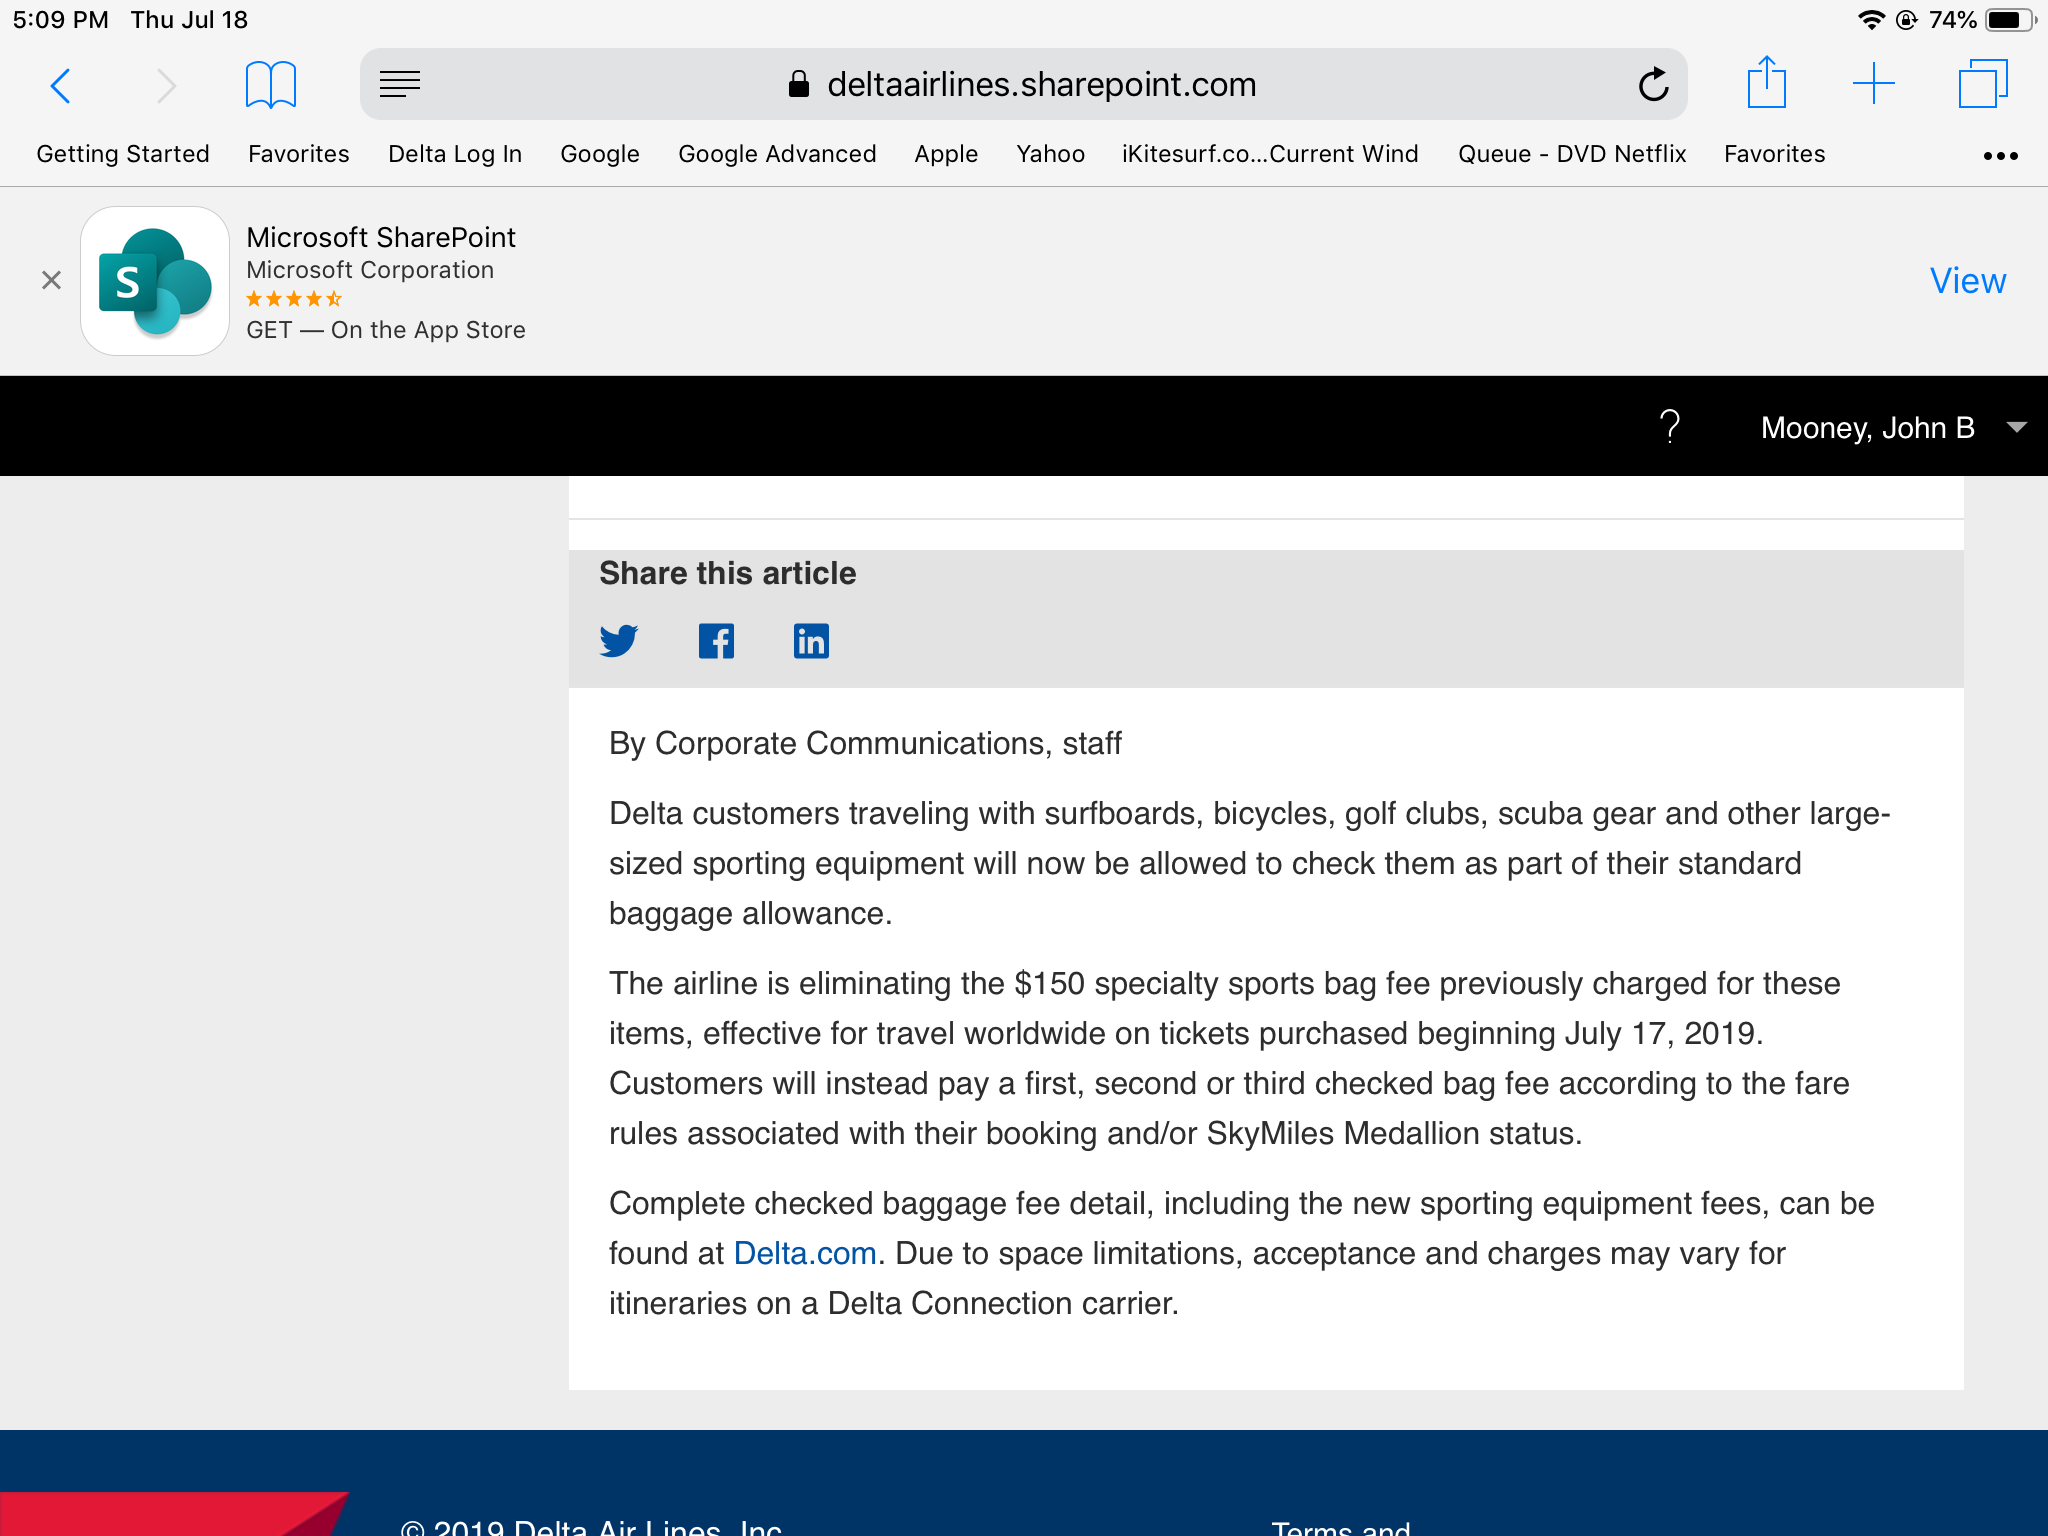The image size is (2048, 1536).
Task: Tap the Safari back arrow
Action: (x=61, y=85)
